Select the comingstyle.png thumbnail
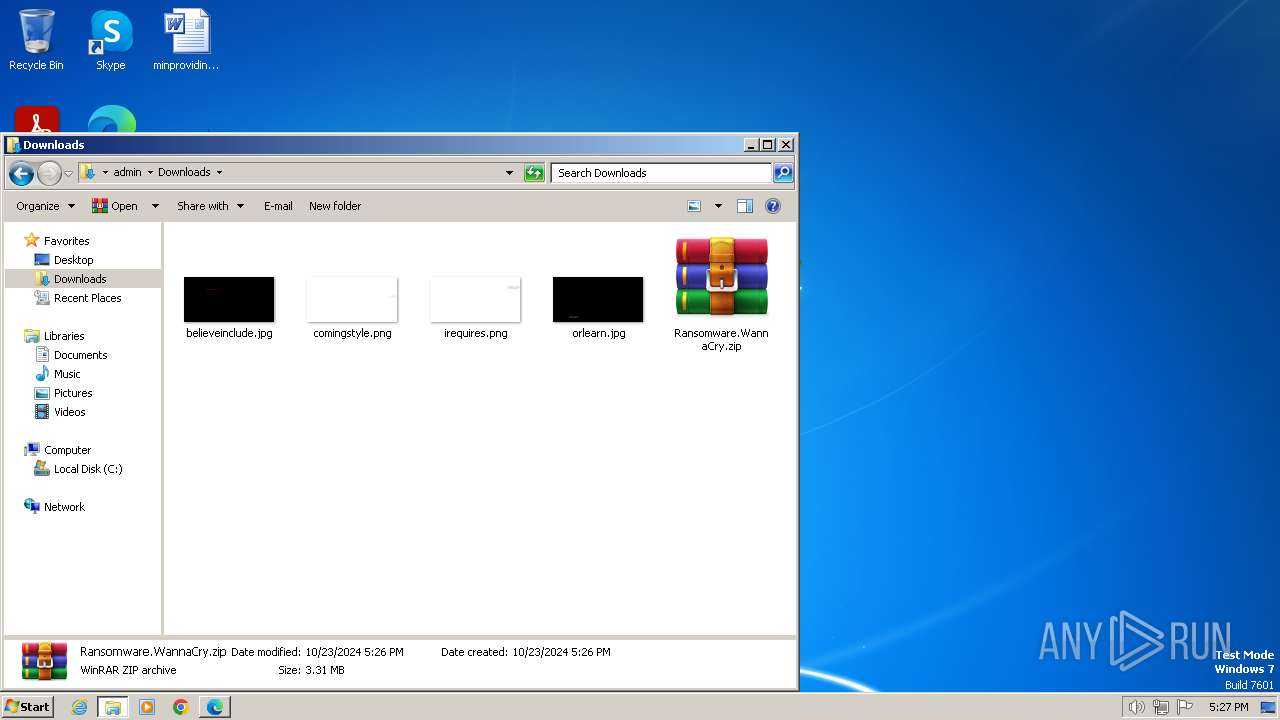 pyautogui.click(x=352, y=300)
